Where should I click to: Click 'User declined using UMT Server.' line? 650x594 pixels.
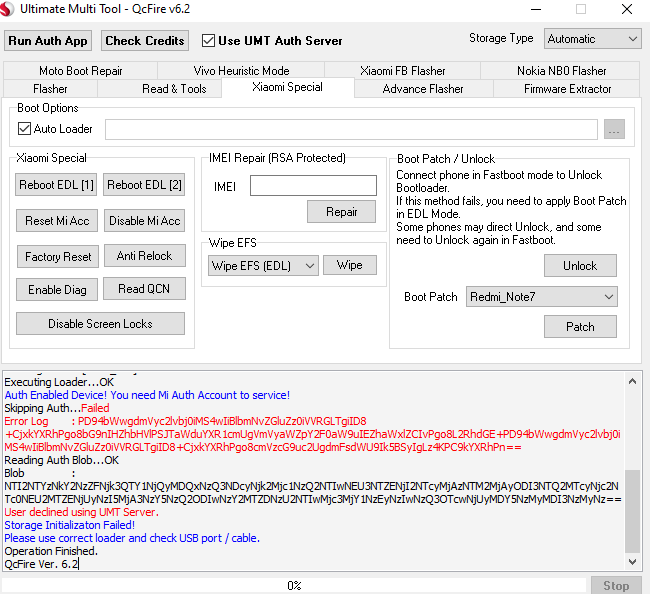coord(82,512)
